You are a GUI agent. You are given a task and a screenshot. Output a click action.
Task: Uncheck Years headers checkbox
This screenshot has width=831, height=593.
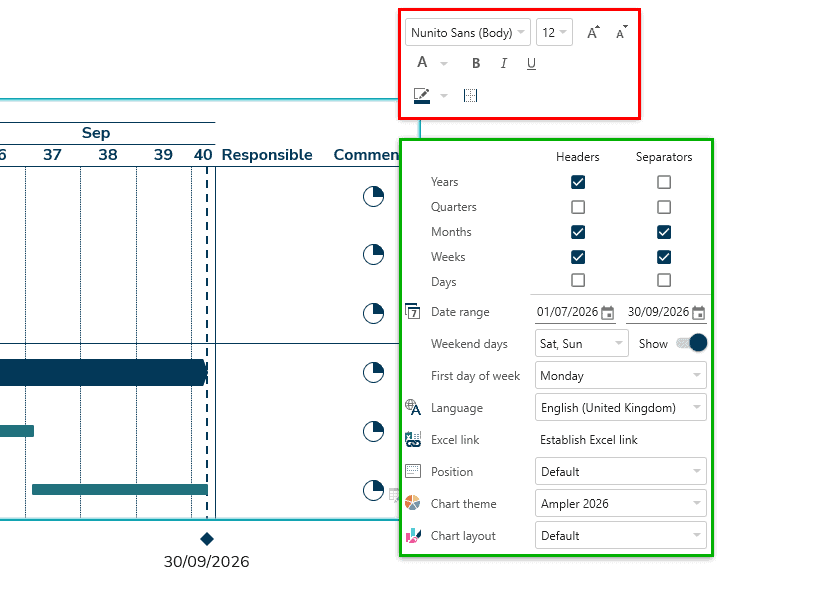coord(578,182)
